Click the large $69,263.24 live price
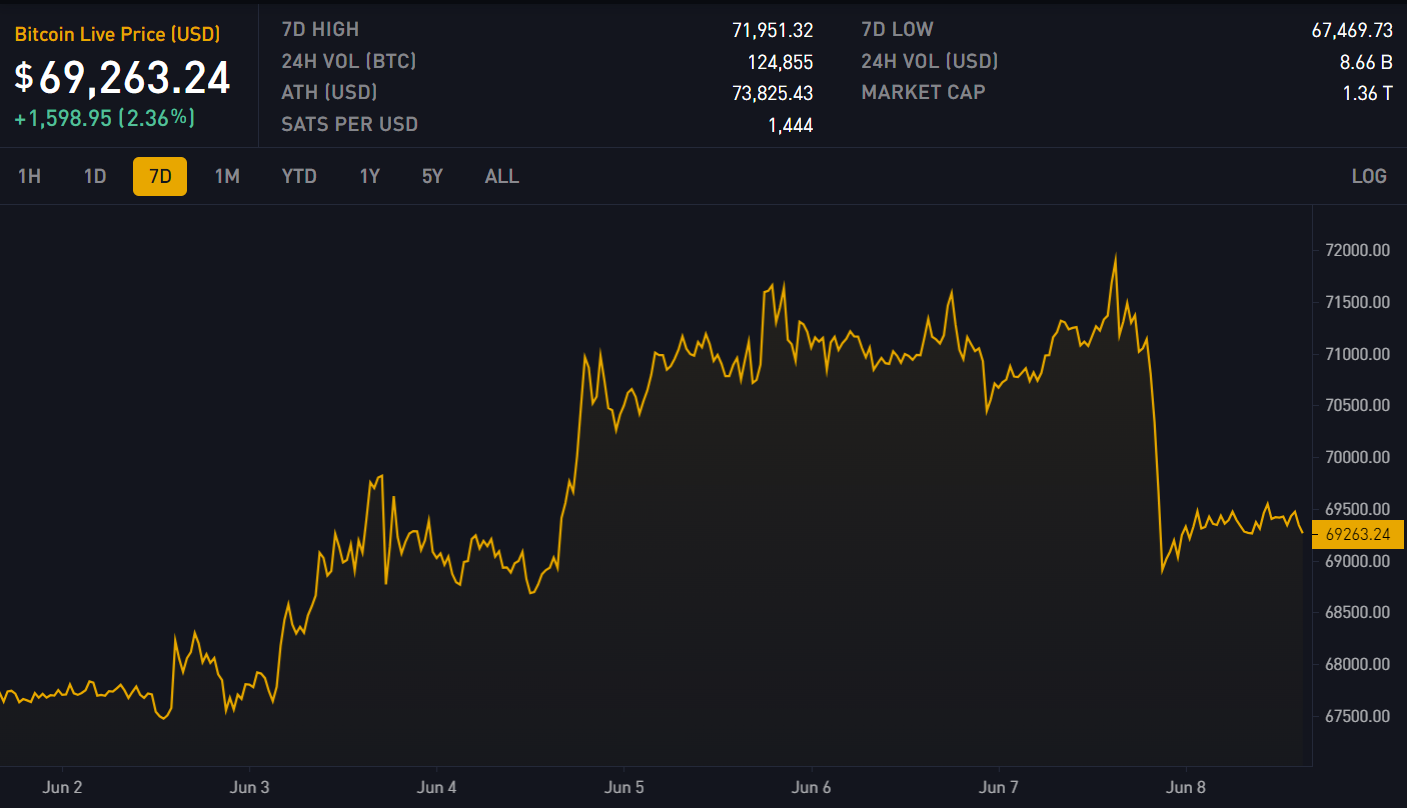 coord(123,78)
